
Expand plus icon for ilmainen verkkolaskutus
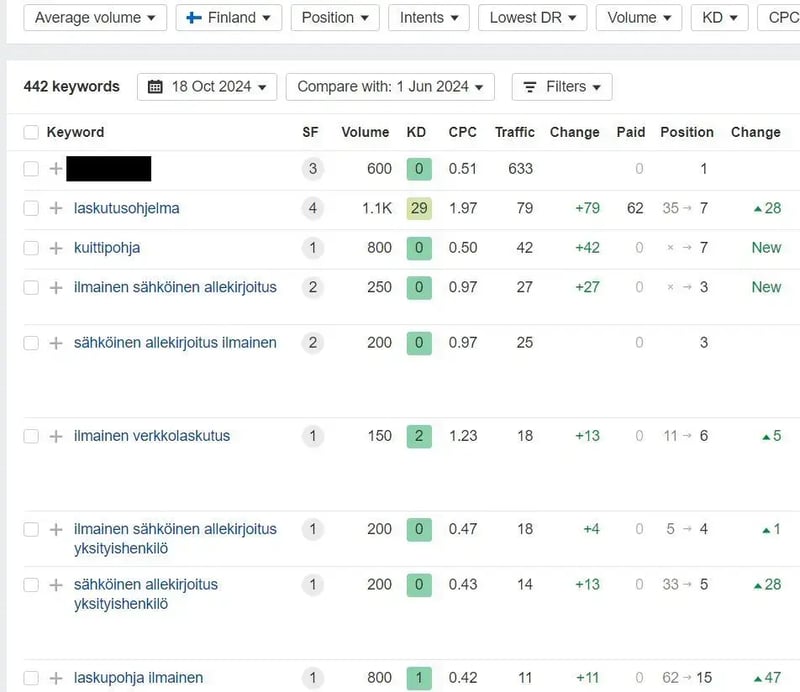point(56,436)
